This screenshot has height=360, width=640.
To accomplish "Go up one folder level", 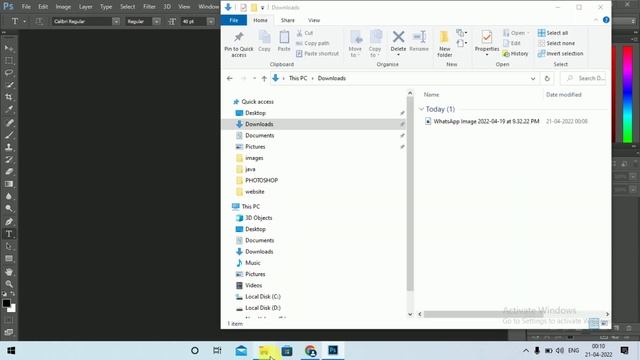I will tap(264, 78).
